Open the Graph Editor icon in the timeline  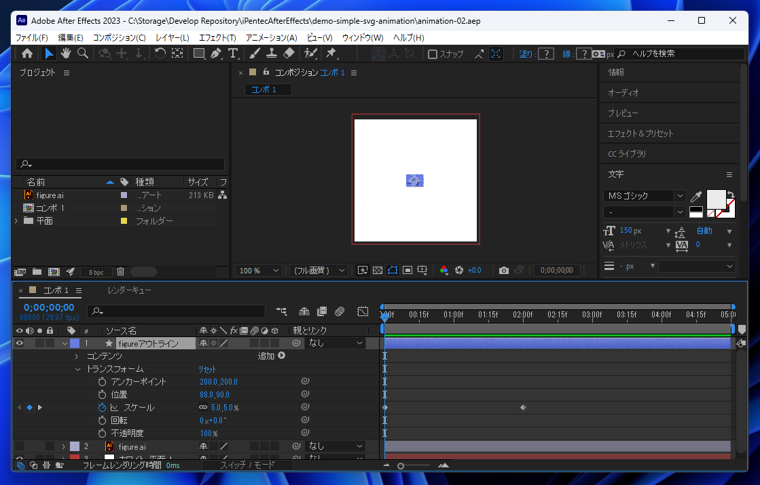click(x=363, y=311)
